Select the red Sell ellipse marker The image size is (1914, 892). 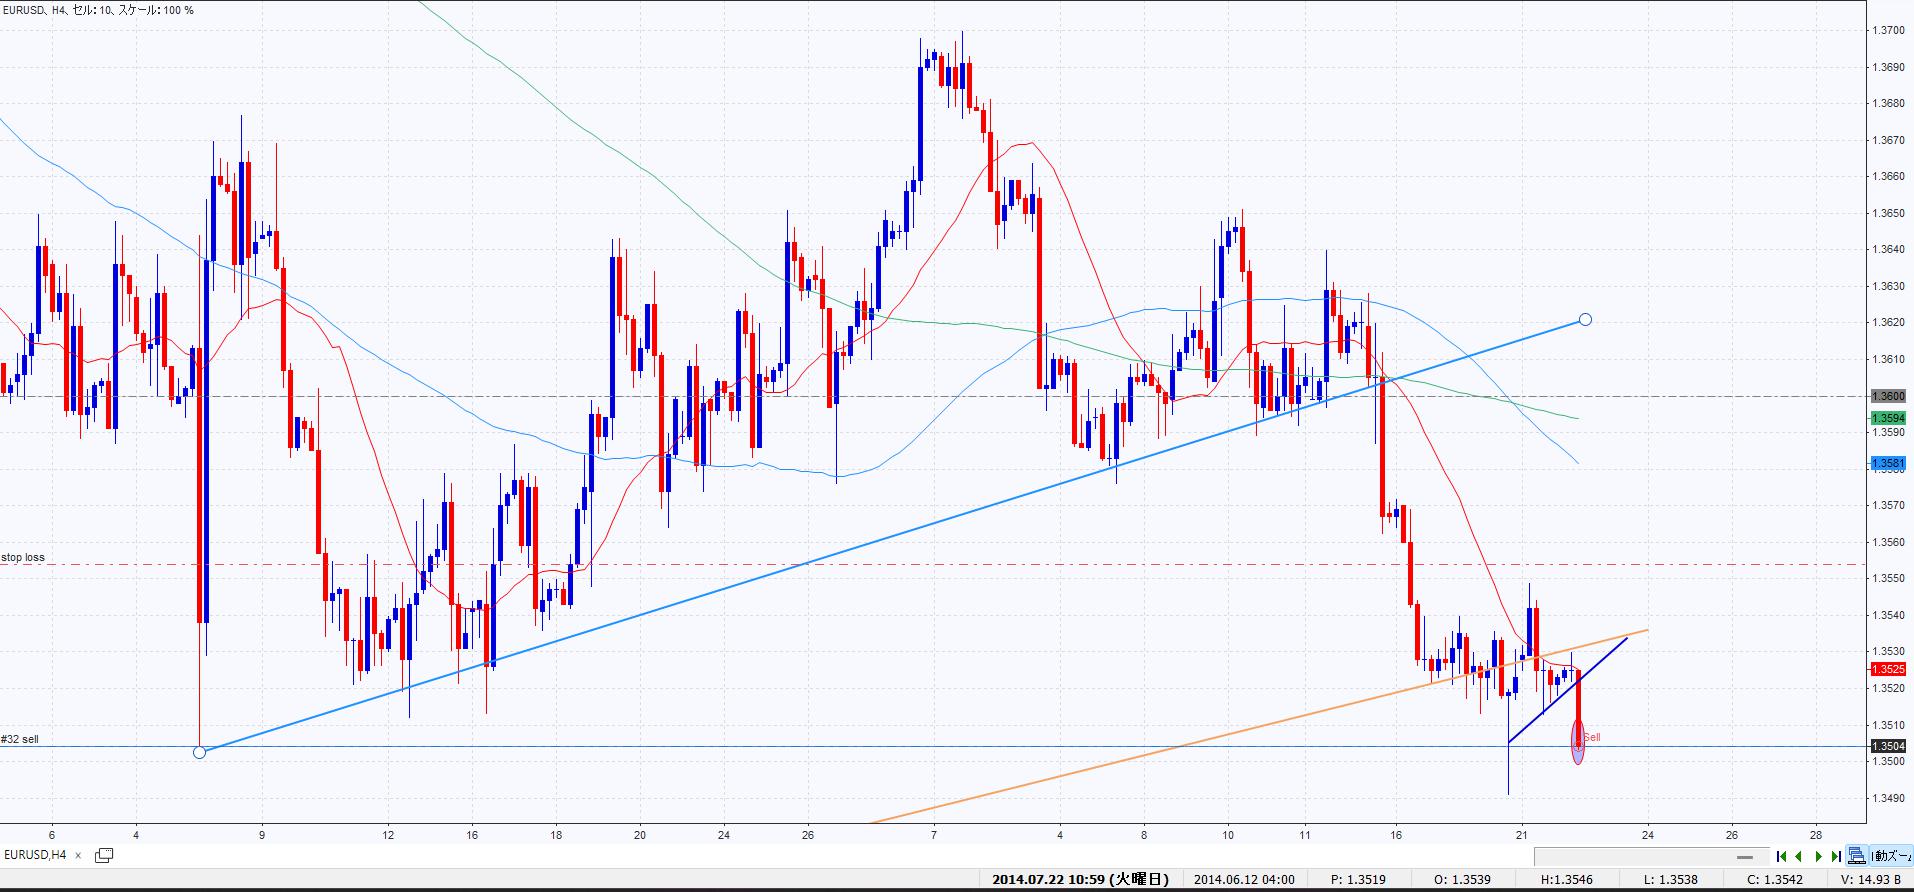(1578, 742)
